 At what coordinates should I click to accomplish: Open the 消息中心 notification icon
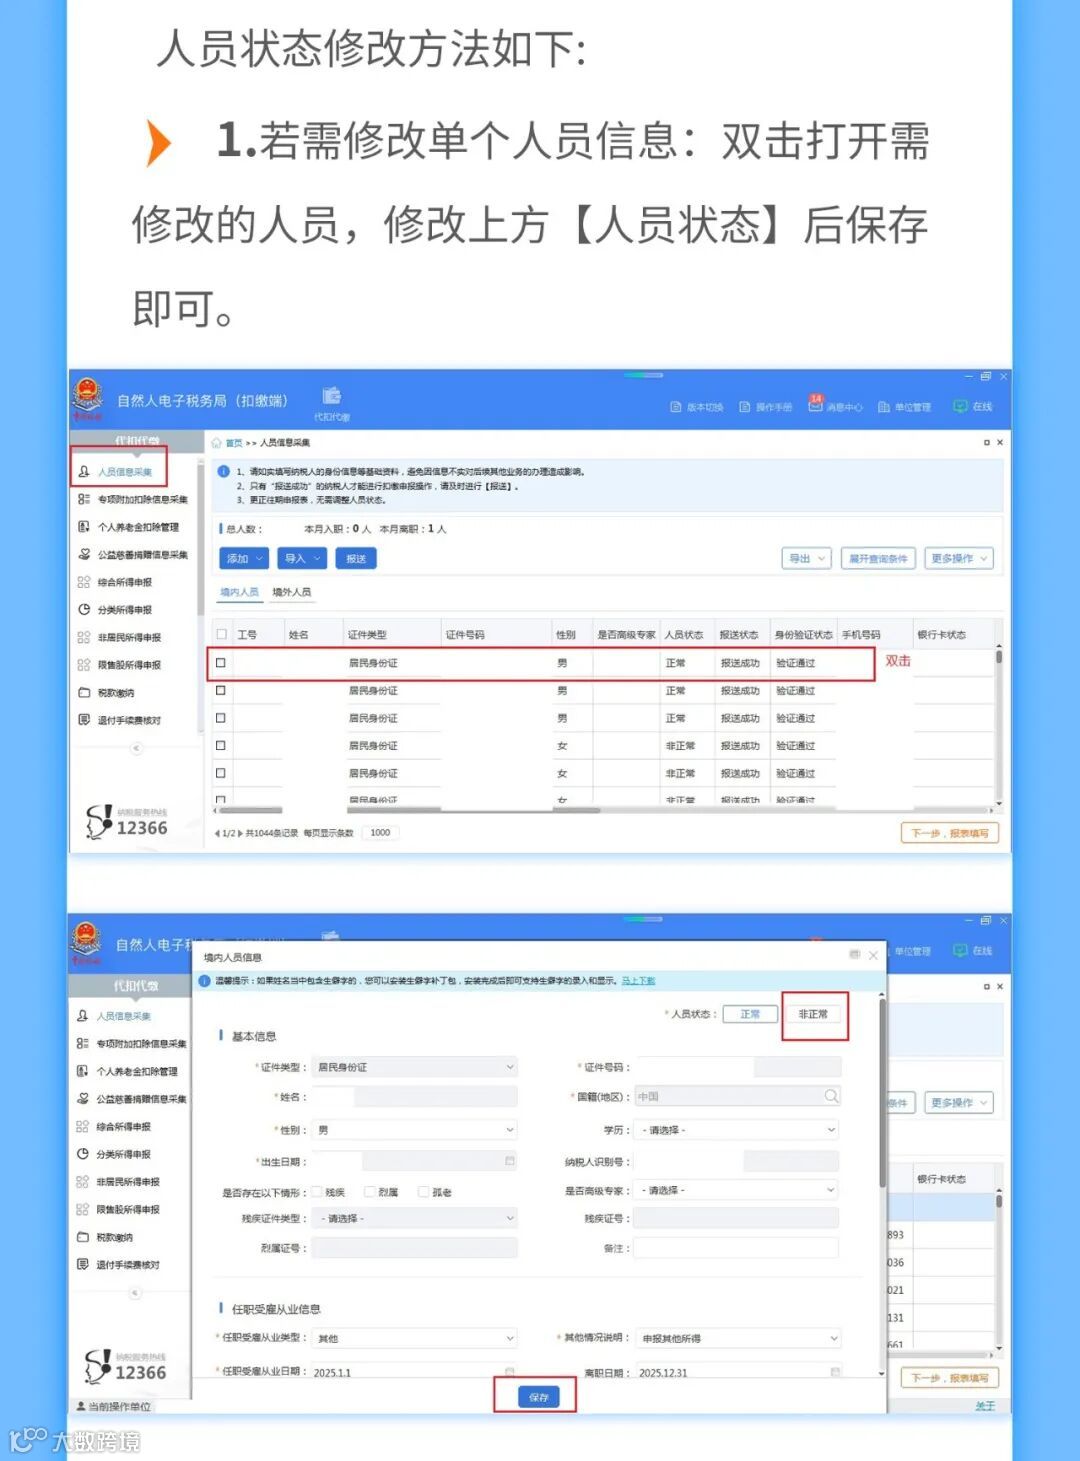click(x=838, y=407)
